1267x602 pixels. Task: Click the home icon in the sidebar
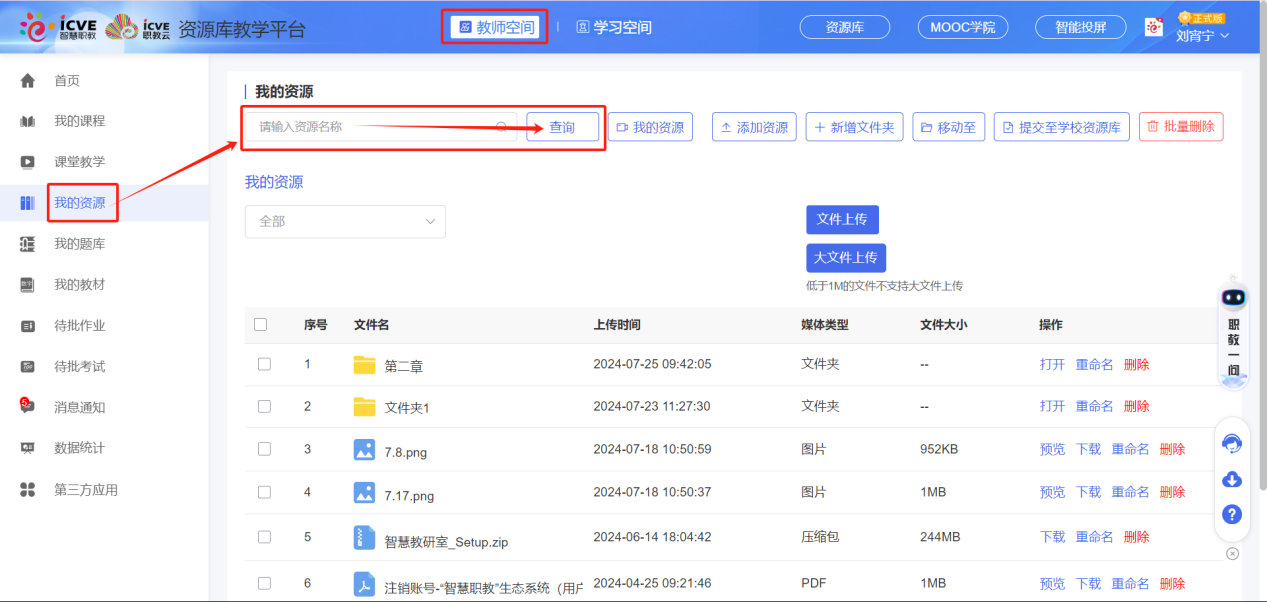[x=28, y=81]
